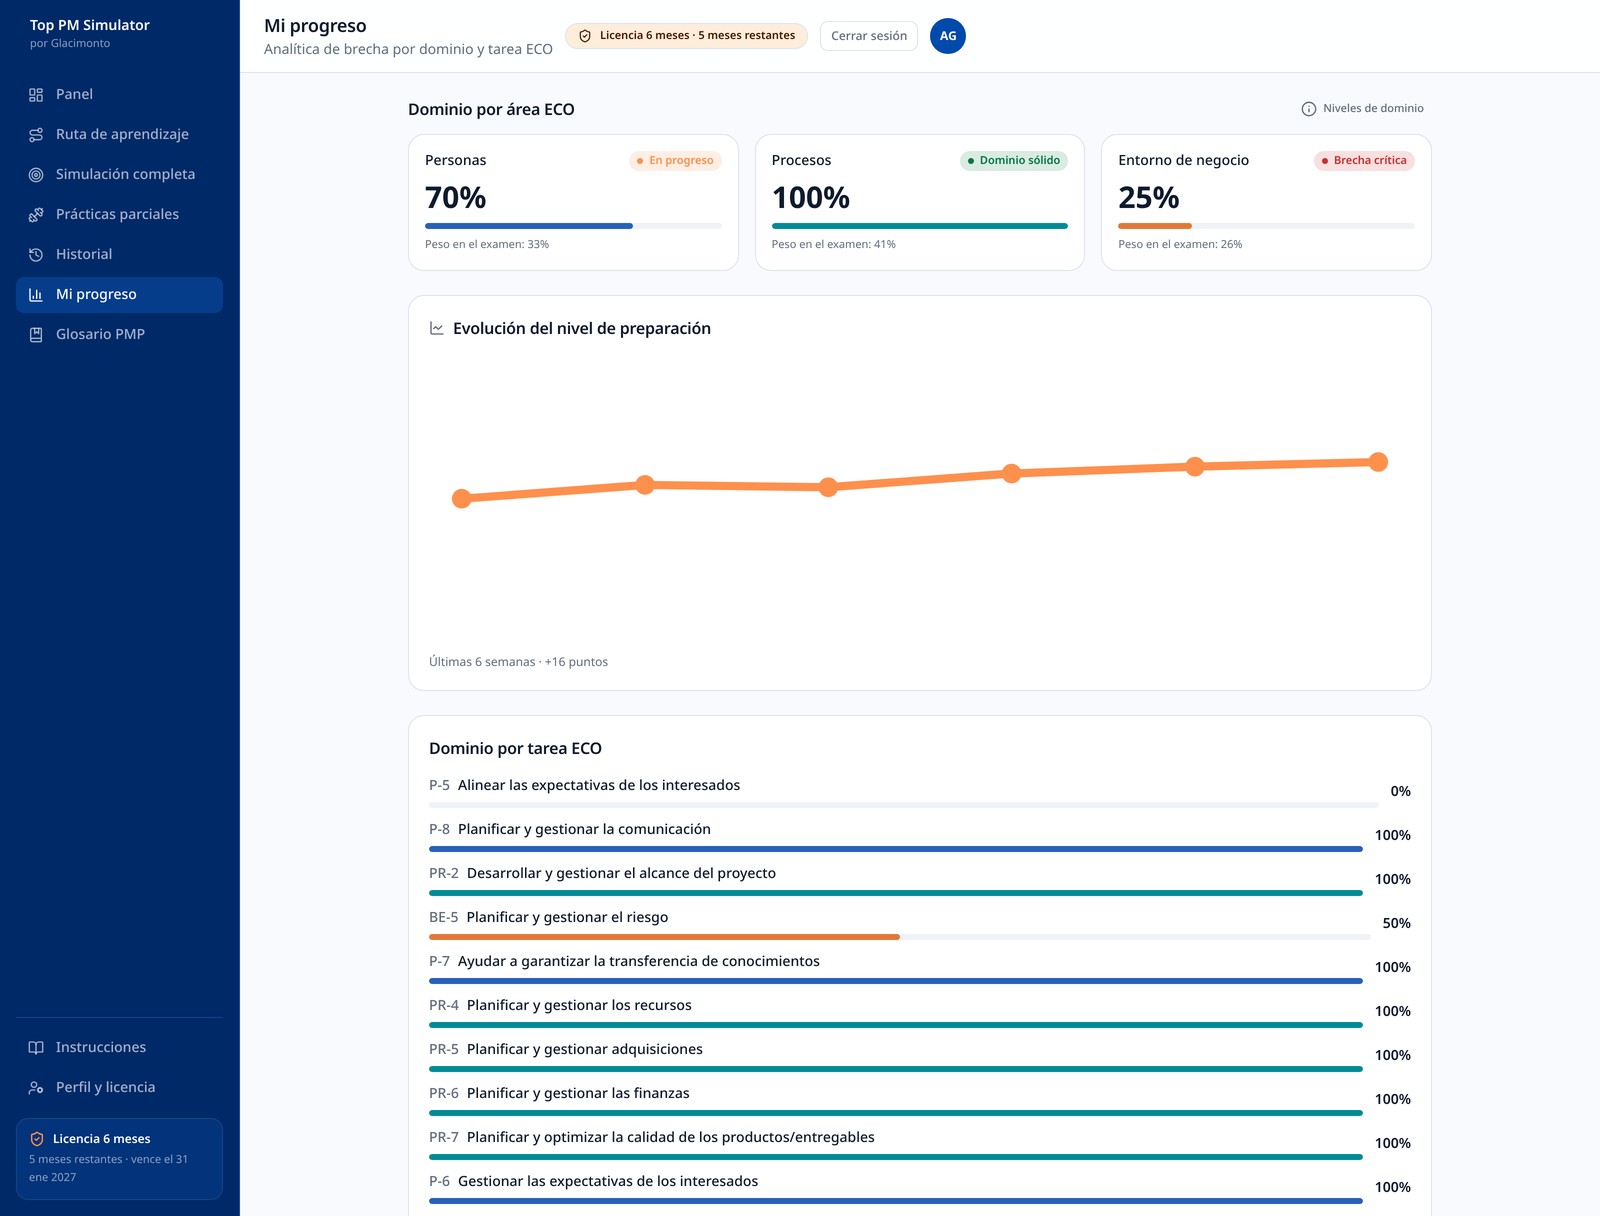Click "Planificar y gestionar adquisiciones" task

585,1050
